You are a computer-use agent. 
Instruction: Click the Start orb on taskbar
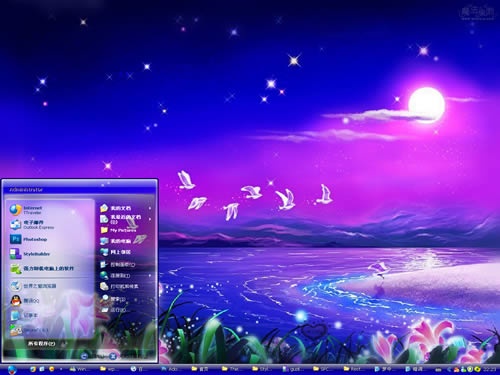click(x=12, y=369)
